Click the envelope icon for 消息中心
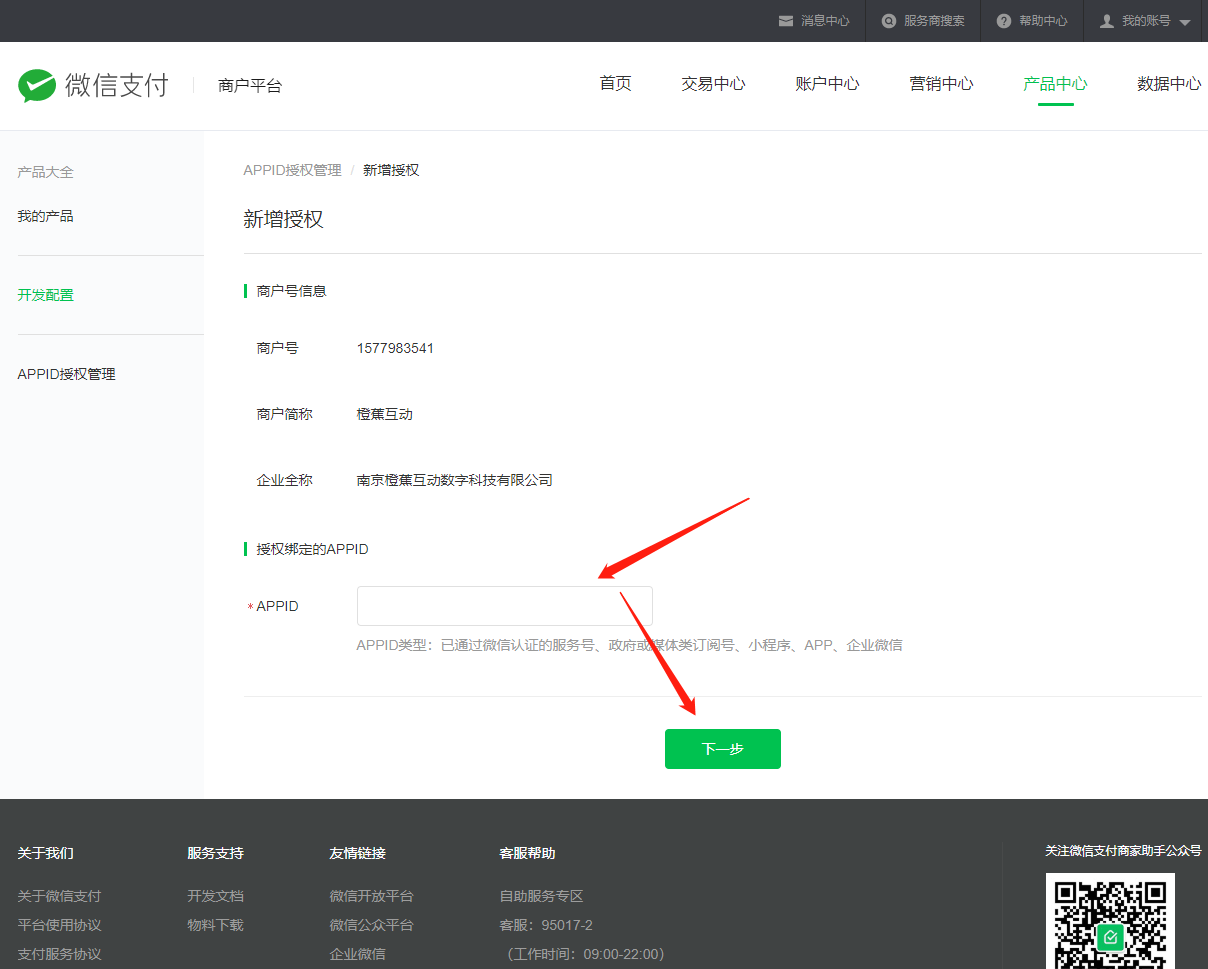 (786, 21)
